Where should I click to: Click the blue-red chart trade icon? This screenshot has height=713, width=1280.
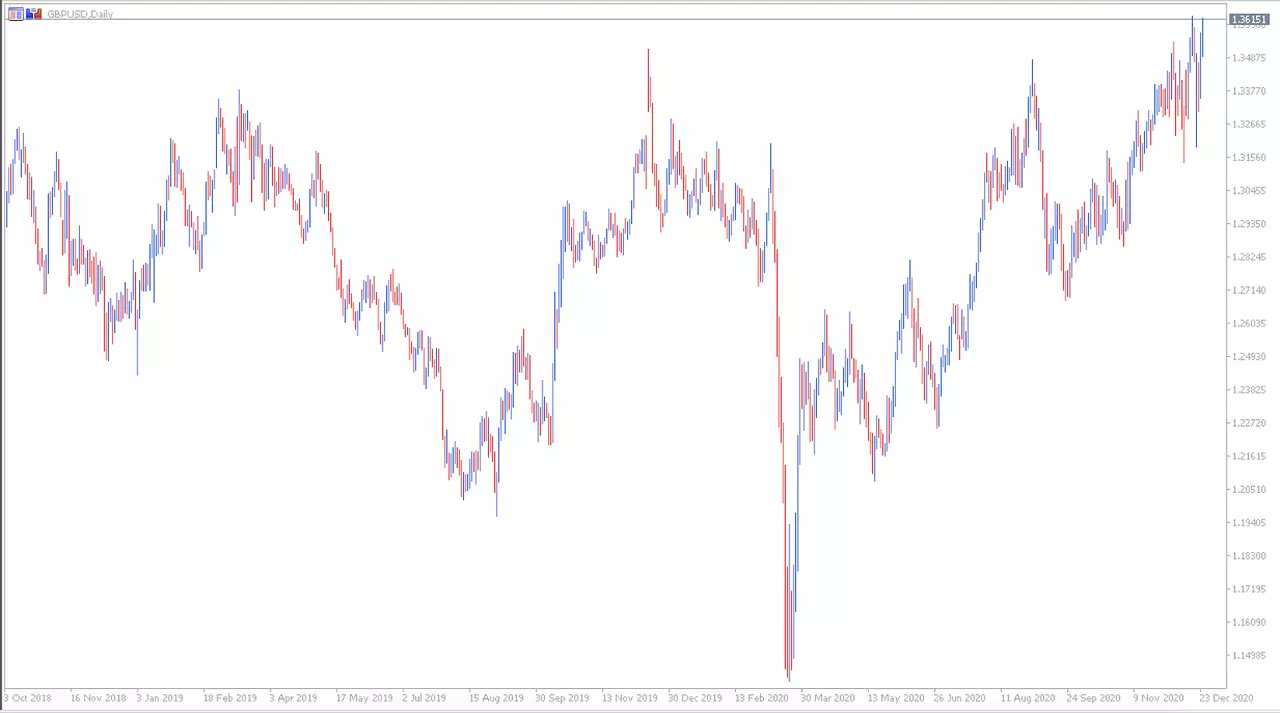[x=34, y=14]
